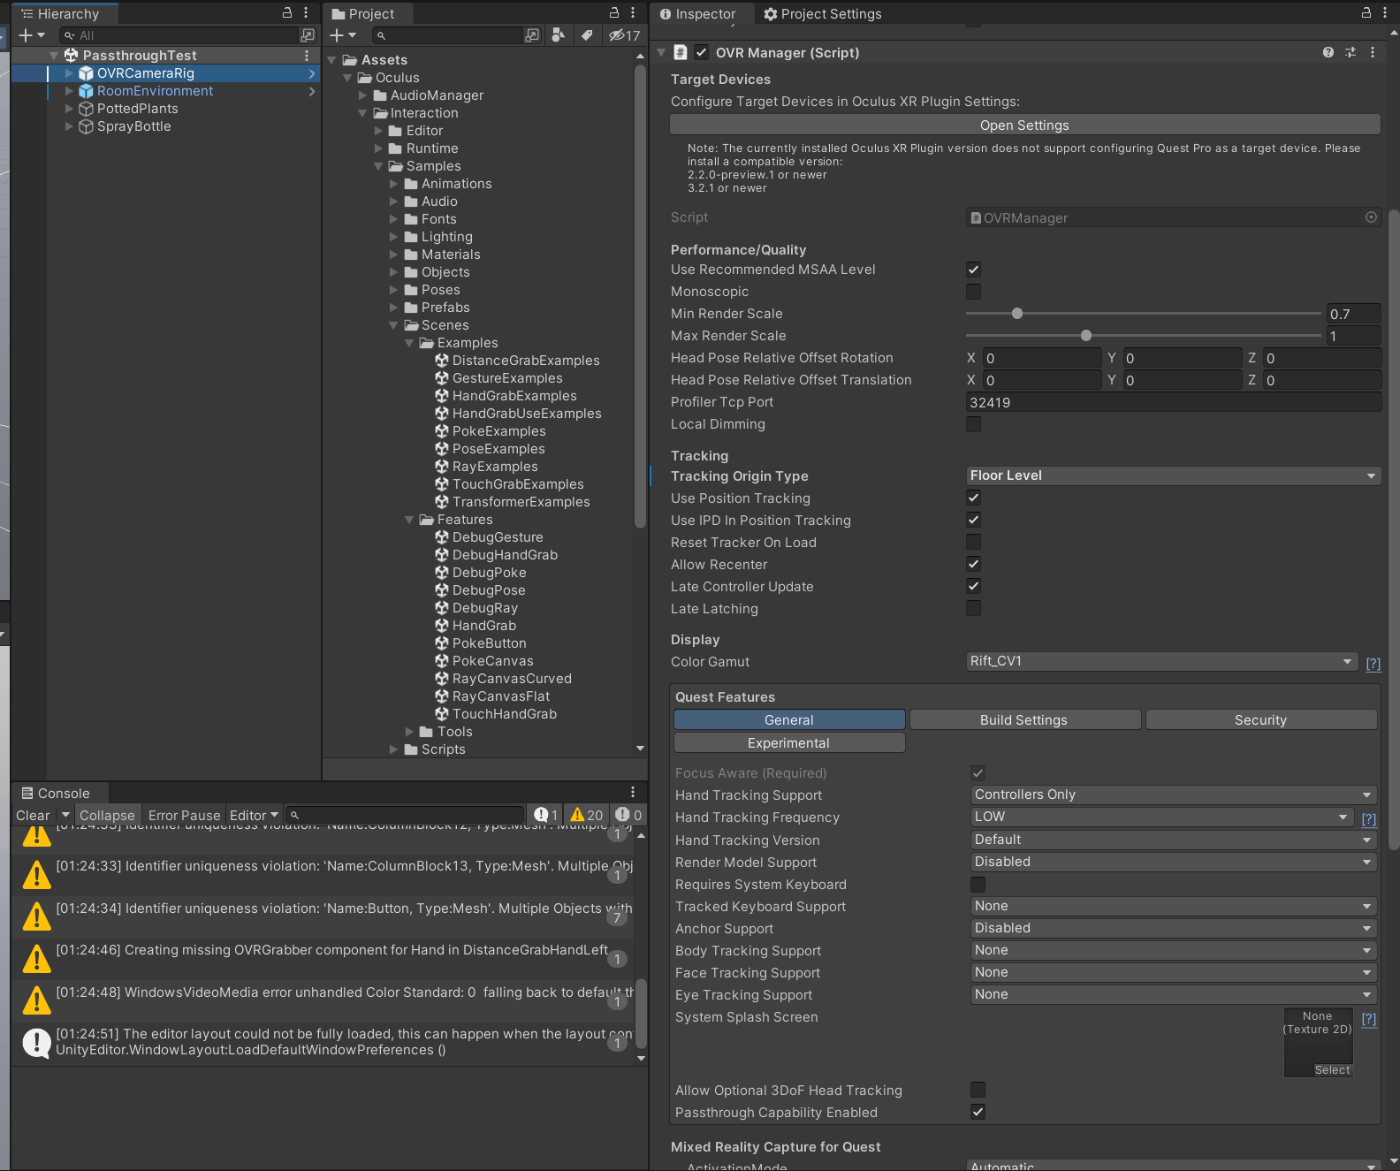Open PassthroughTest scene options menu
Viewport: 1400px width, 1171px height.
pyautogui.click(x=307, y=55)
